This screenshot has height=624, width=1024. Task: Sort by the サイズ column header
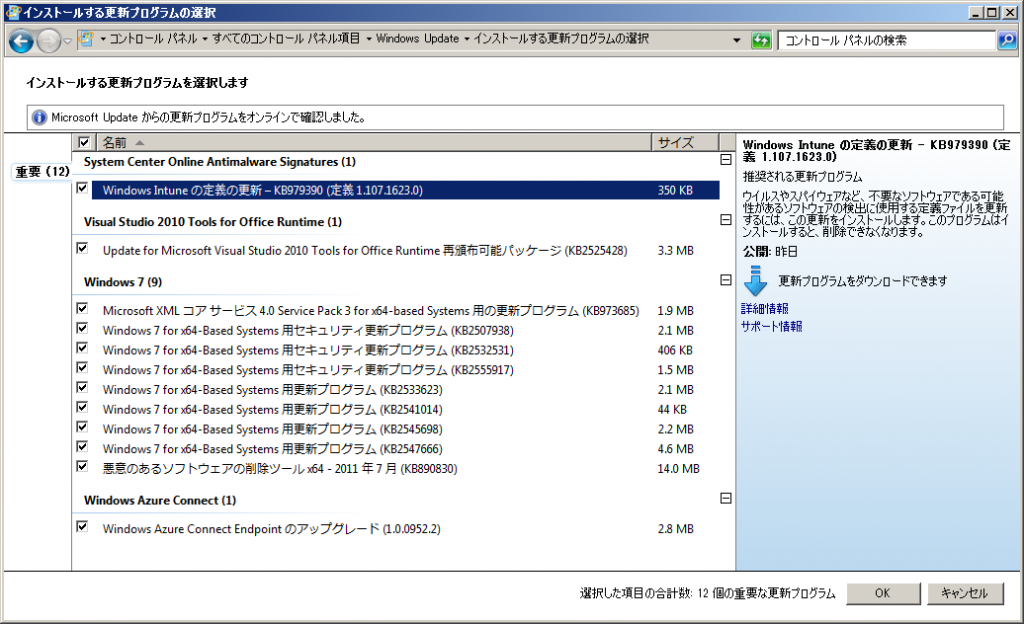point(685,142)
